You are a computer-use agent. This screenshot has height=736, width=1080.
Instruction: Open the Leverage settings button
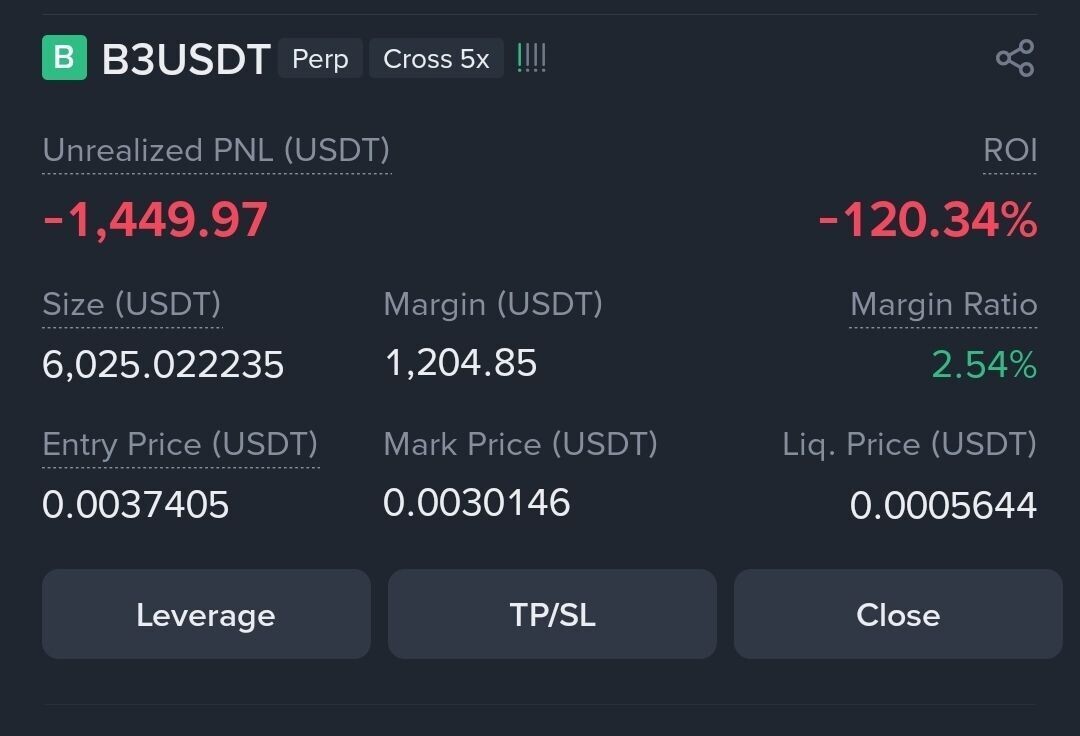tap(206, 614)
